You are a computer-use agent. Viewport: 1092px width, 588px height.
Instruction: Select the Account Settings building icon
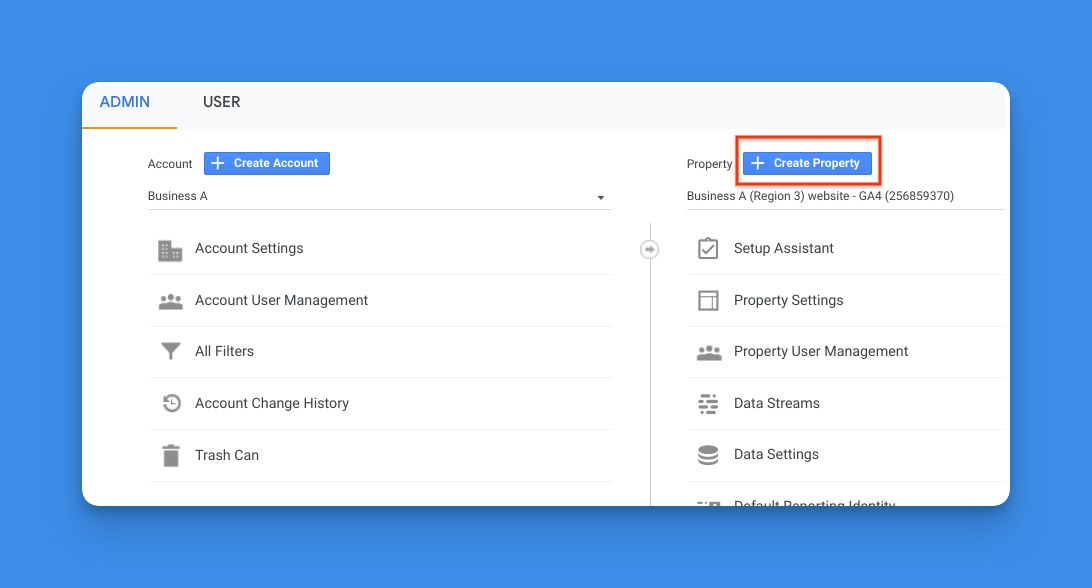click(x=170, y=249)
